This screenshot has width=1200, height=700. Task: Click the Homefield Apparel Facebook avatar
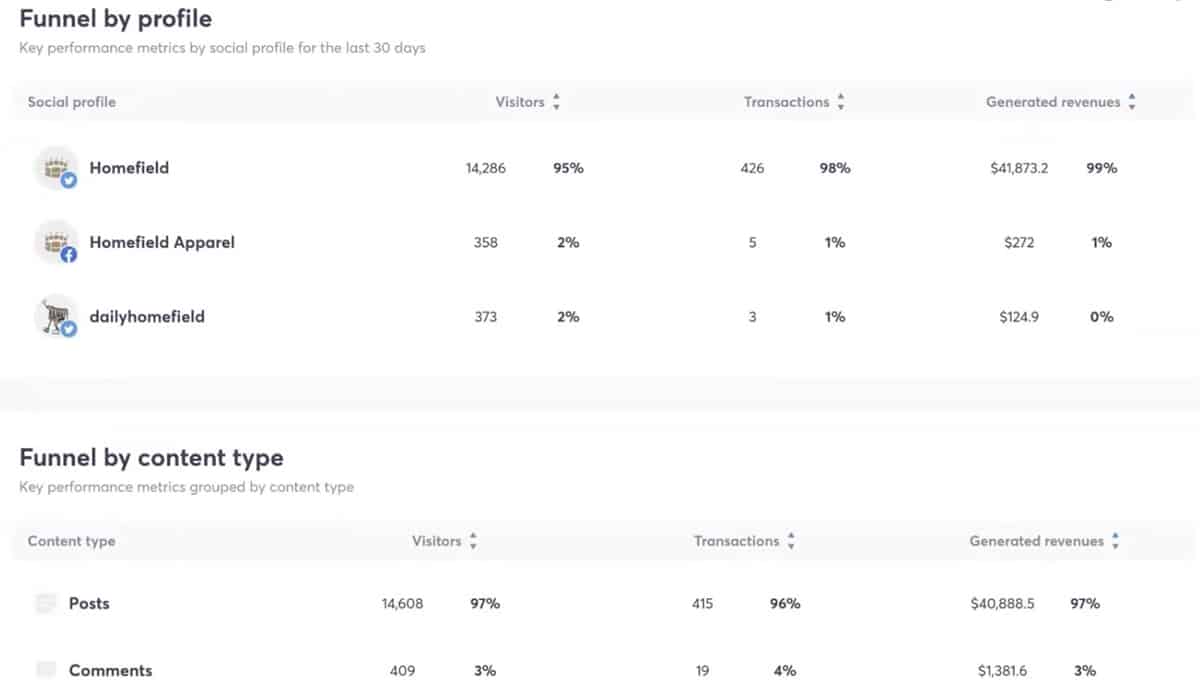56,242
